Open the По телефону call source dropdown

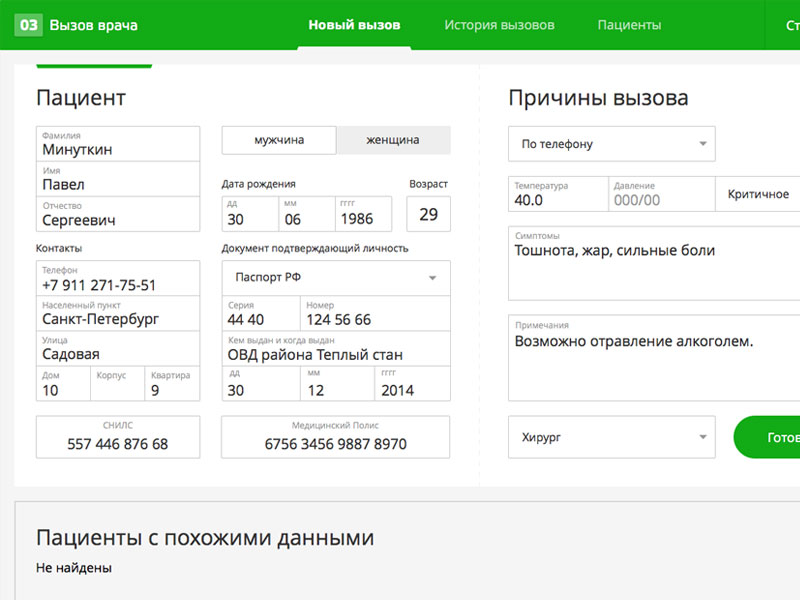(611, 144)
